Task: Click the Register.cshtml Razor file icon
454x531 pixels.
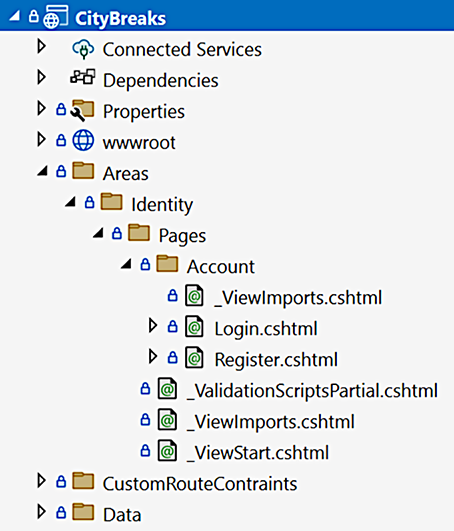Action: point(194,357)
